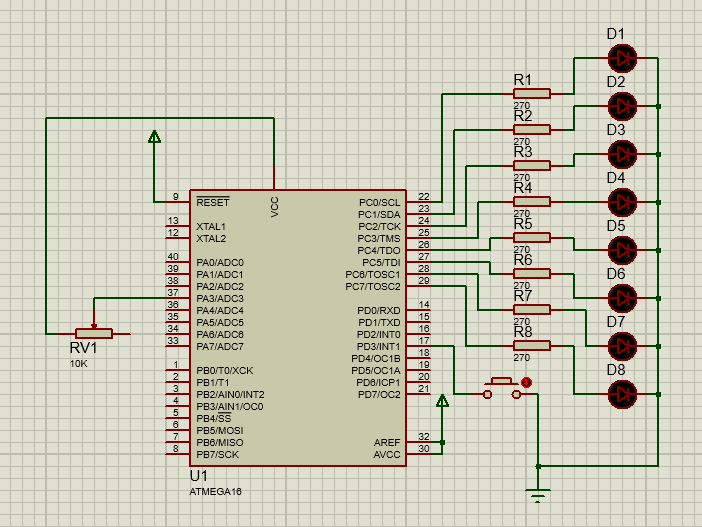Click the PC7/TOSC2 pin label
Viewport: 702px width, 527px height.
pyautogui.click(x=373, y=287)
